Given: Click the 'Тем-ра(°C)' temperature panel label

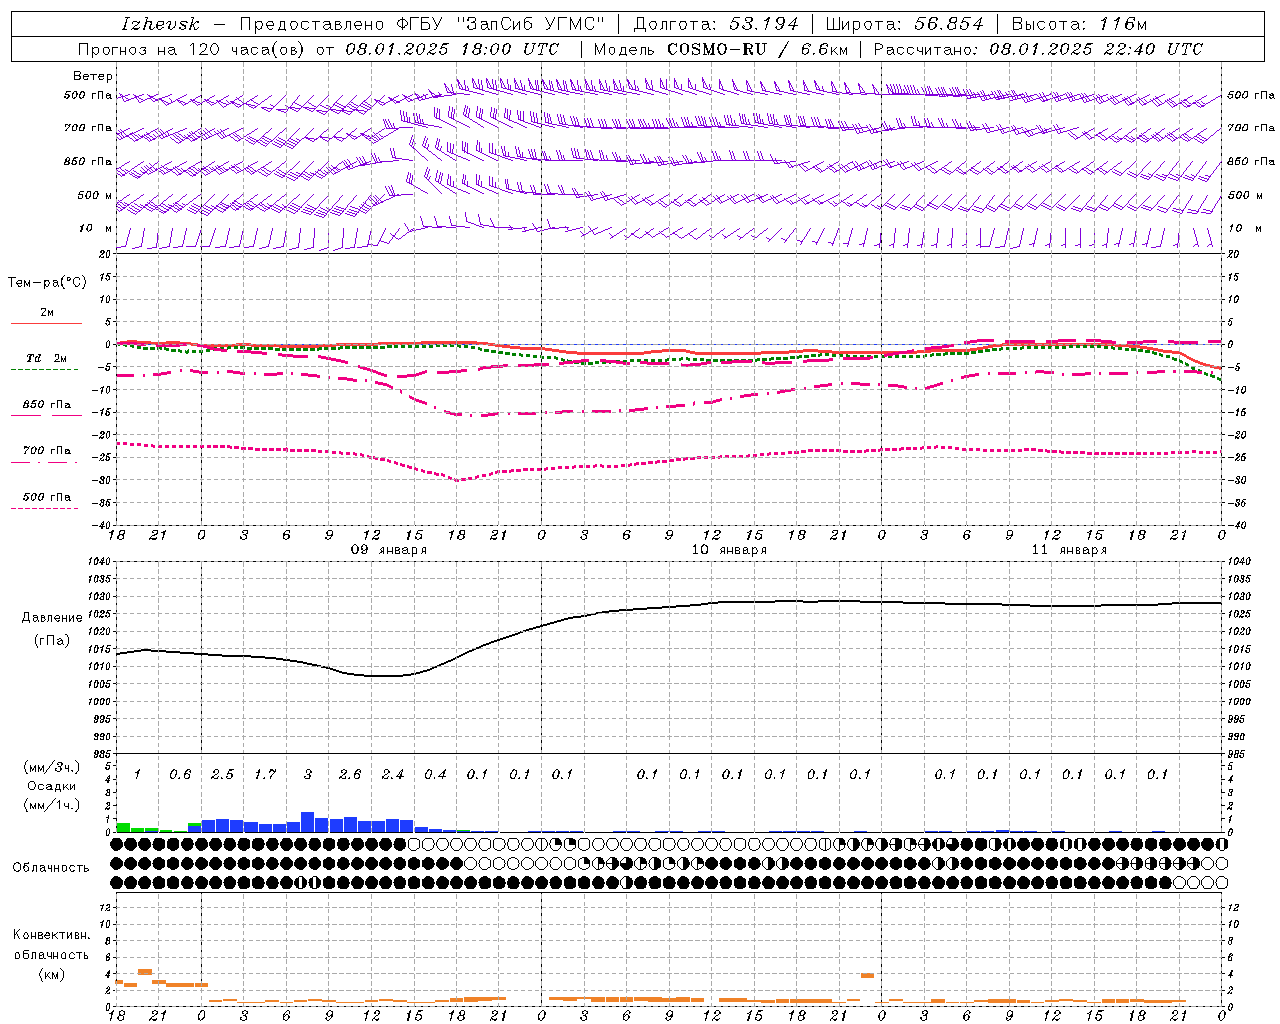Looking at the screenshot, I should 47,283.
